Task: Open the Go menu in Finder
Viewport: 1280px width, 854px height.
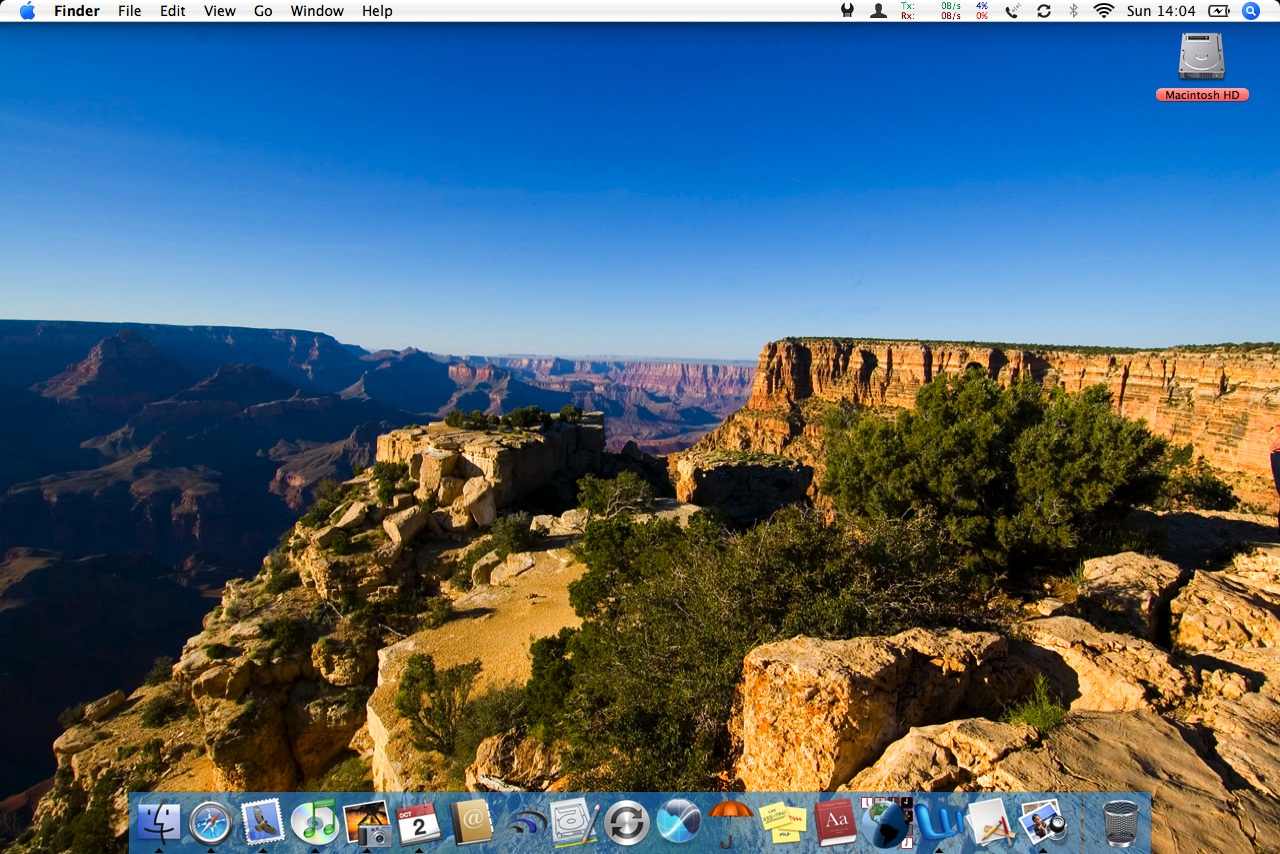Action: point(262,11)
